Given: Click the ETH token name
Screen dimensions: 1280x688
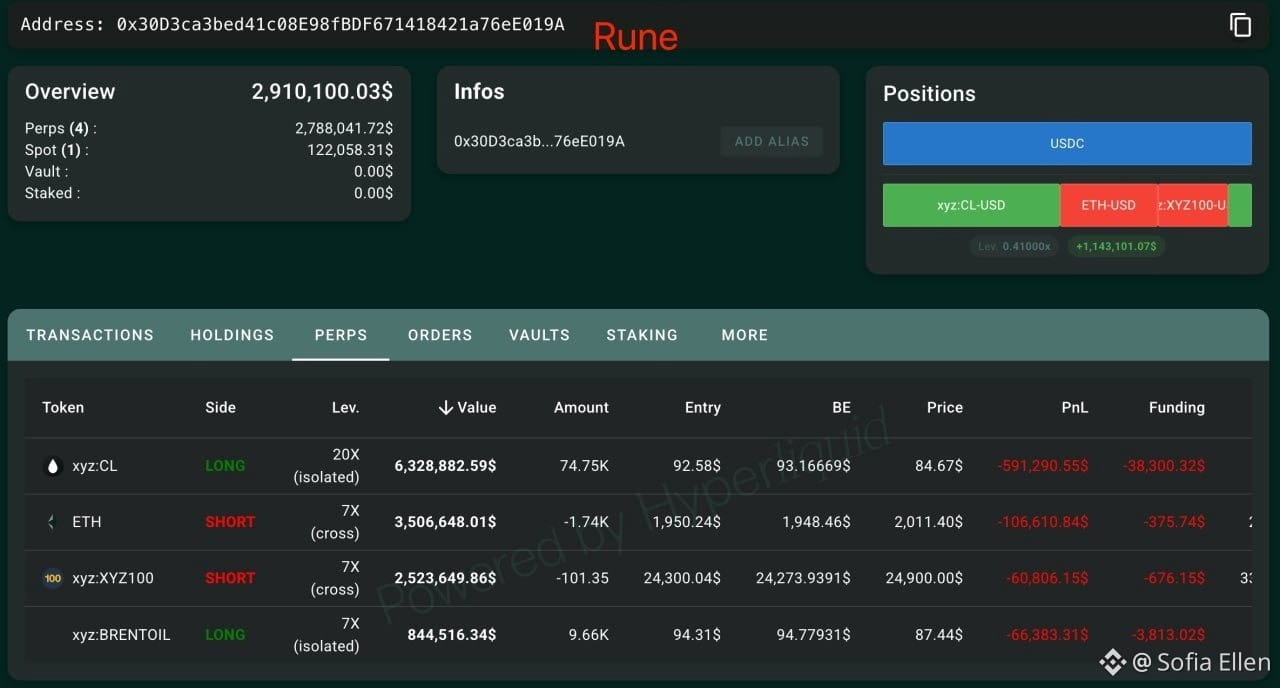Looking at the screenshot, I should click(x=87, y=522).
